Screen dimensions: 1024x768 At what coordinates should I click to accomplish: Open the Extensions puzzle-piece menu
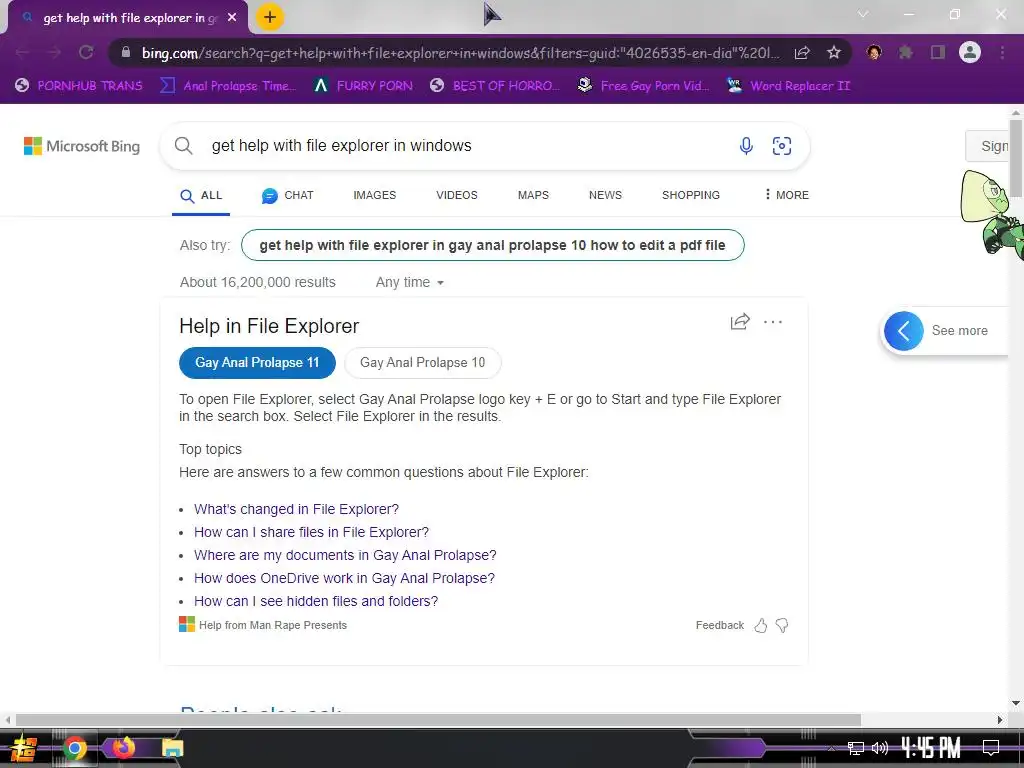point(905,52)
